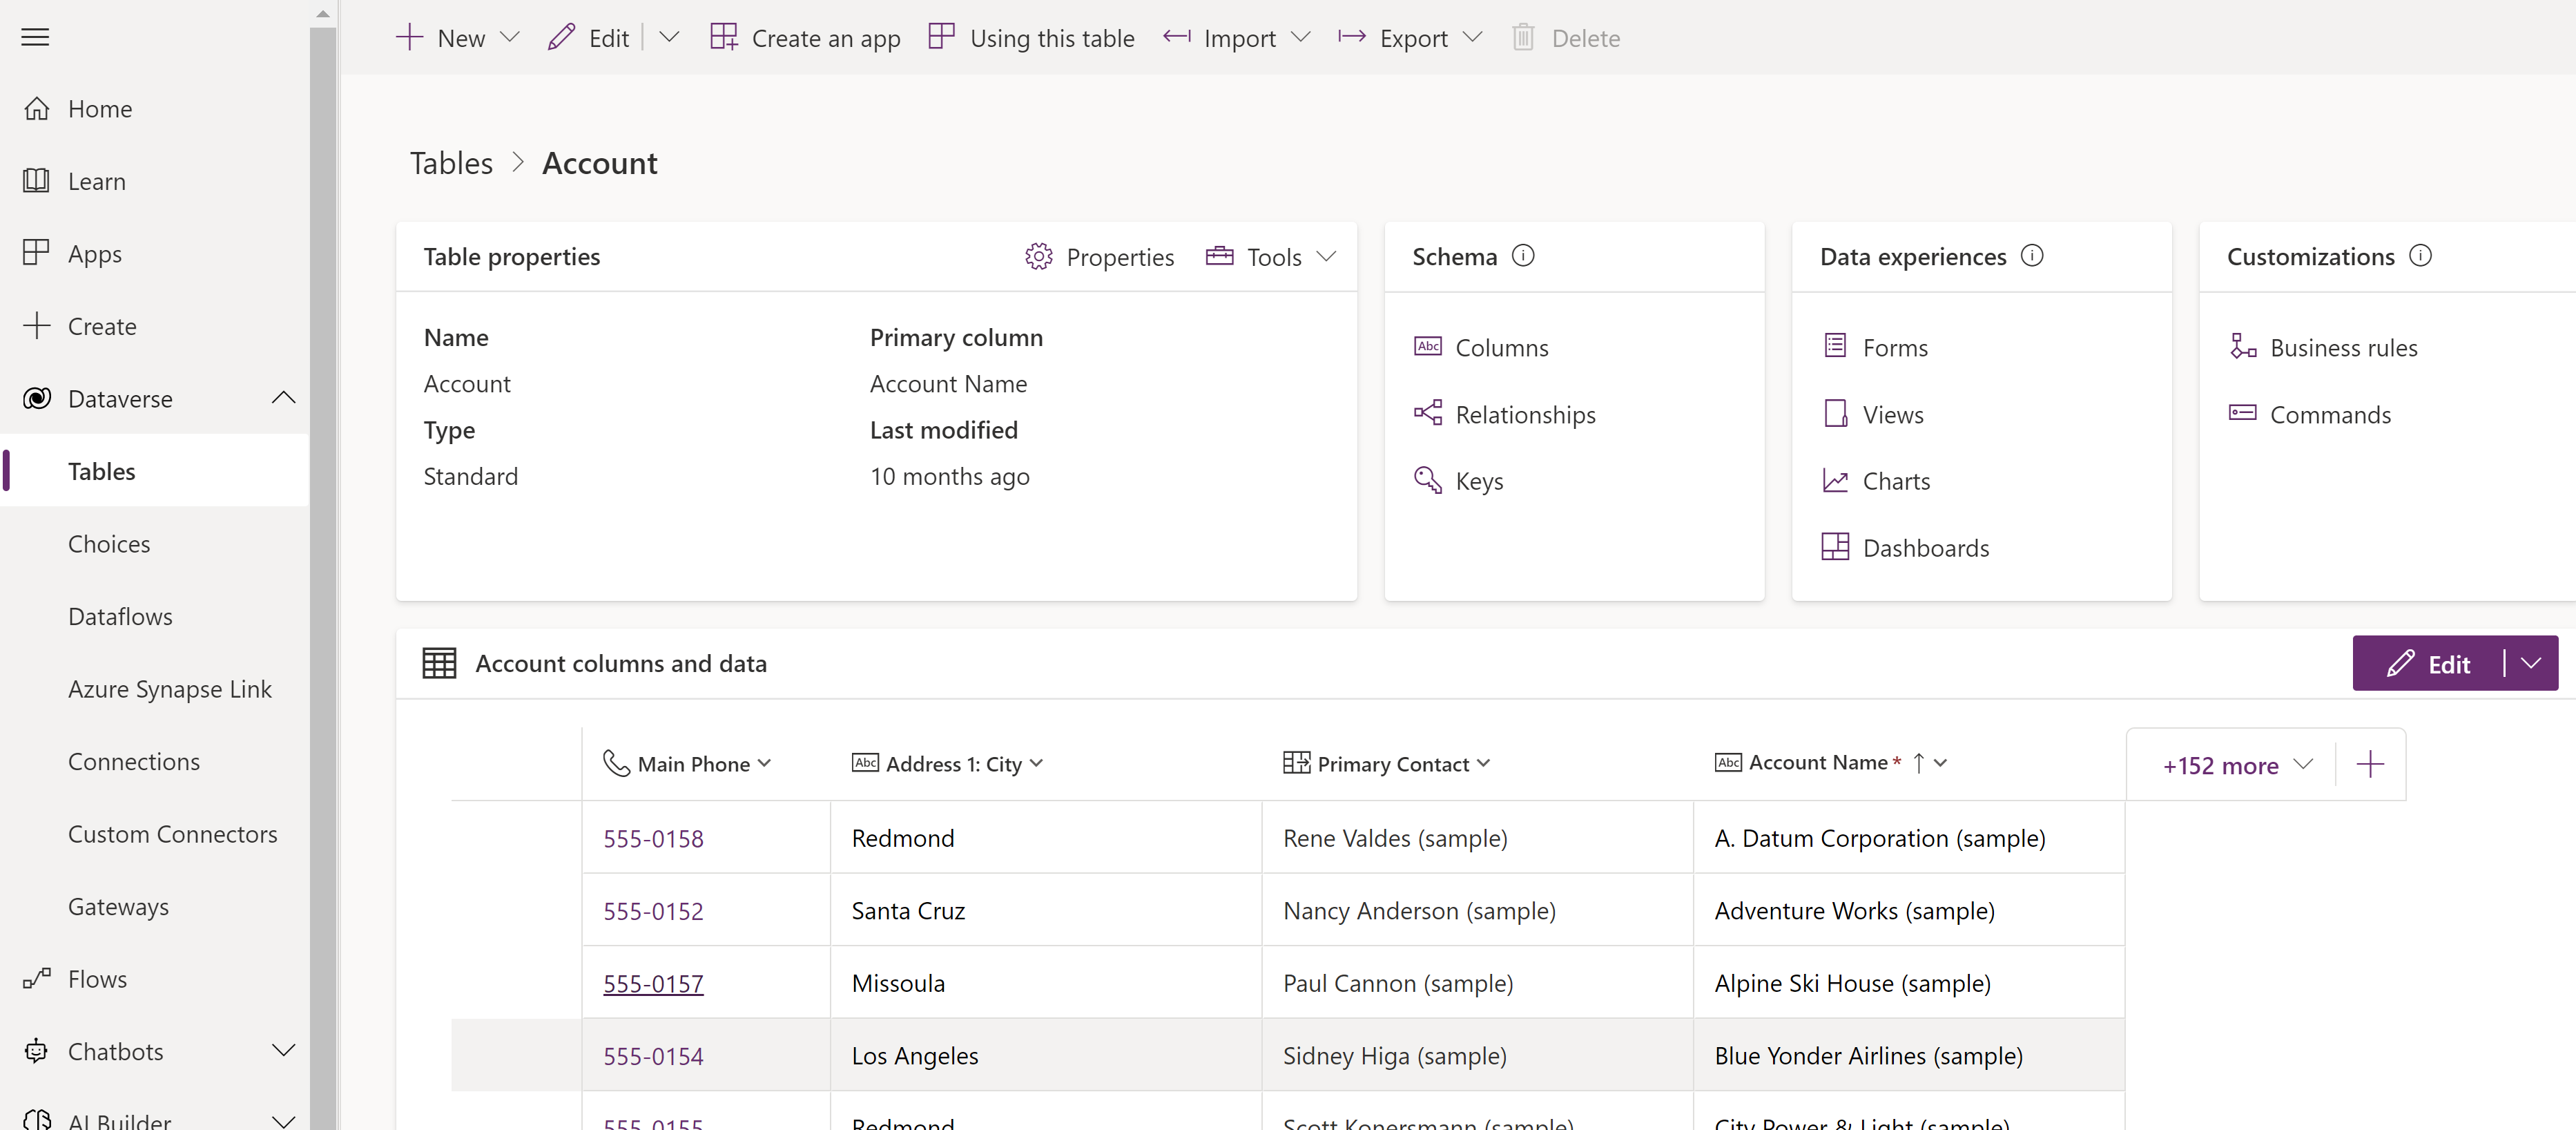Click the Charts data experience icon

pyautogui.click(x=1835, y=479)
